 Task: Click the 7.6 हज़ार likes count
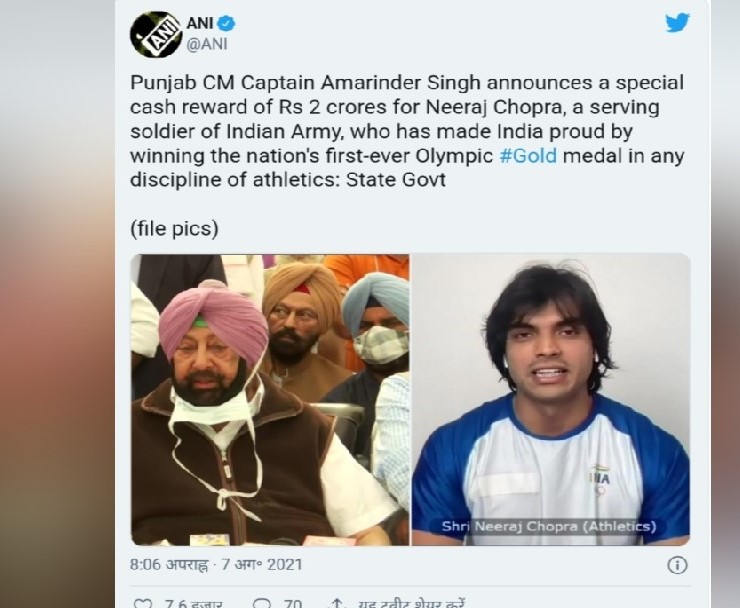coord(193,603)
